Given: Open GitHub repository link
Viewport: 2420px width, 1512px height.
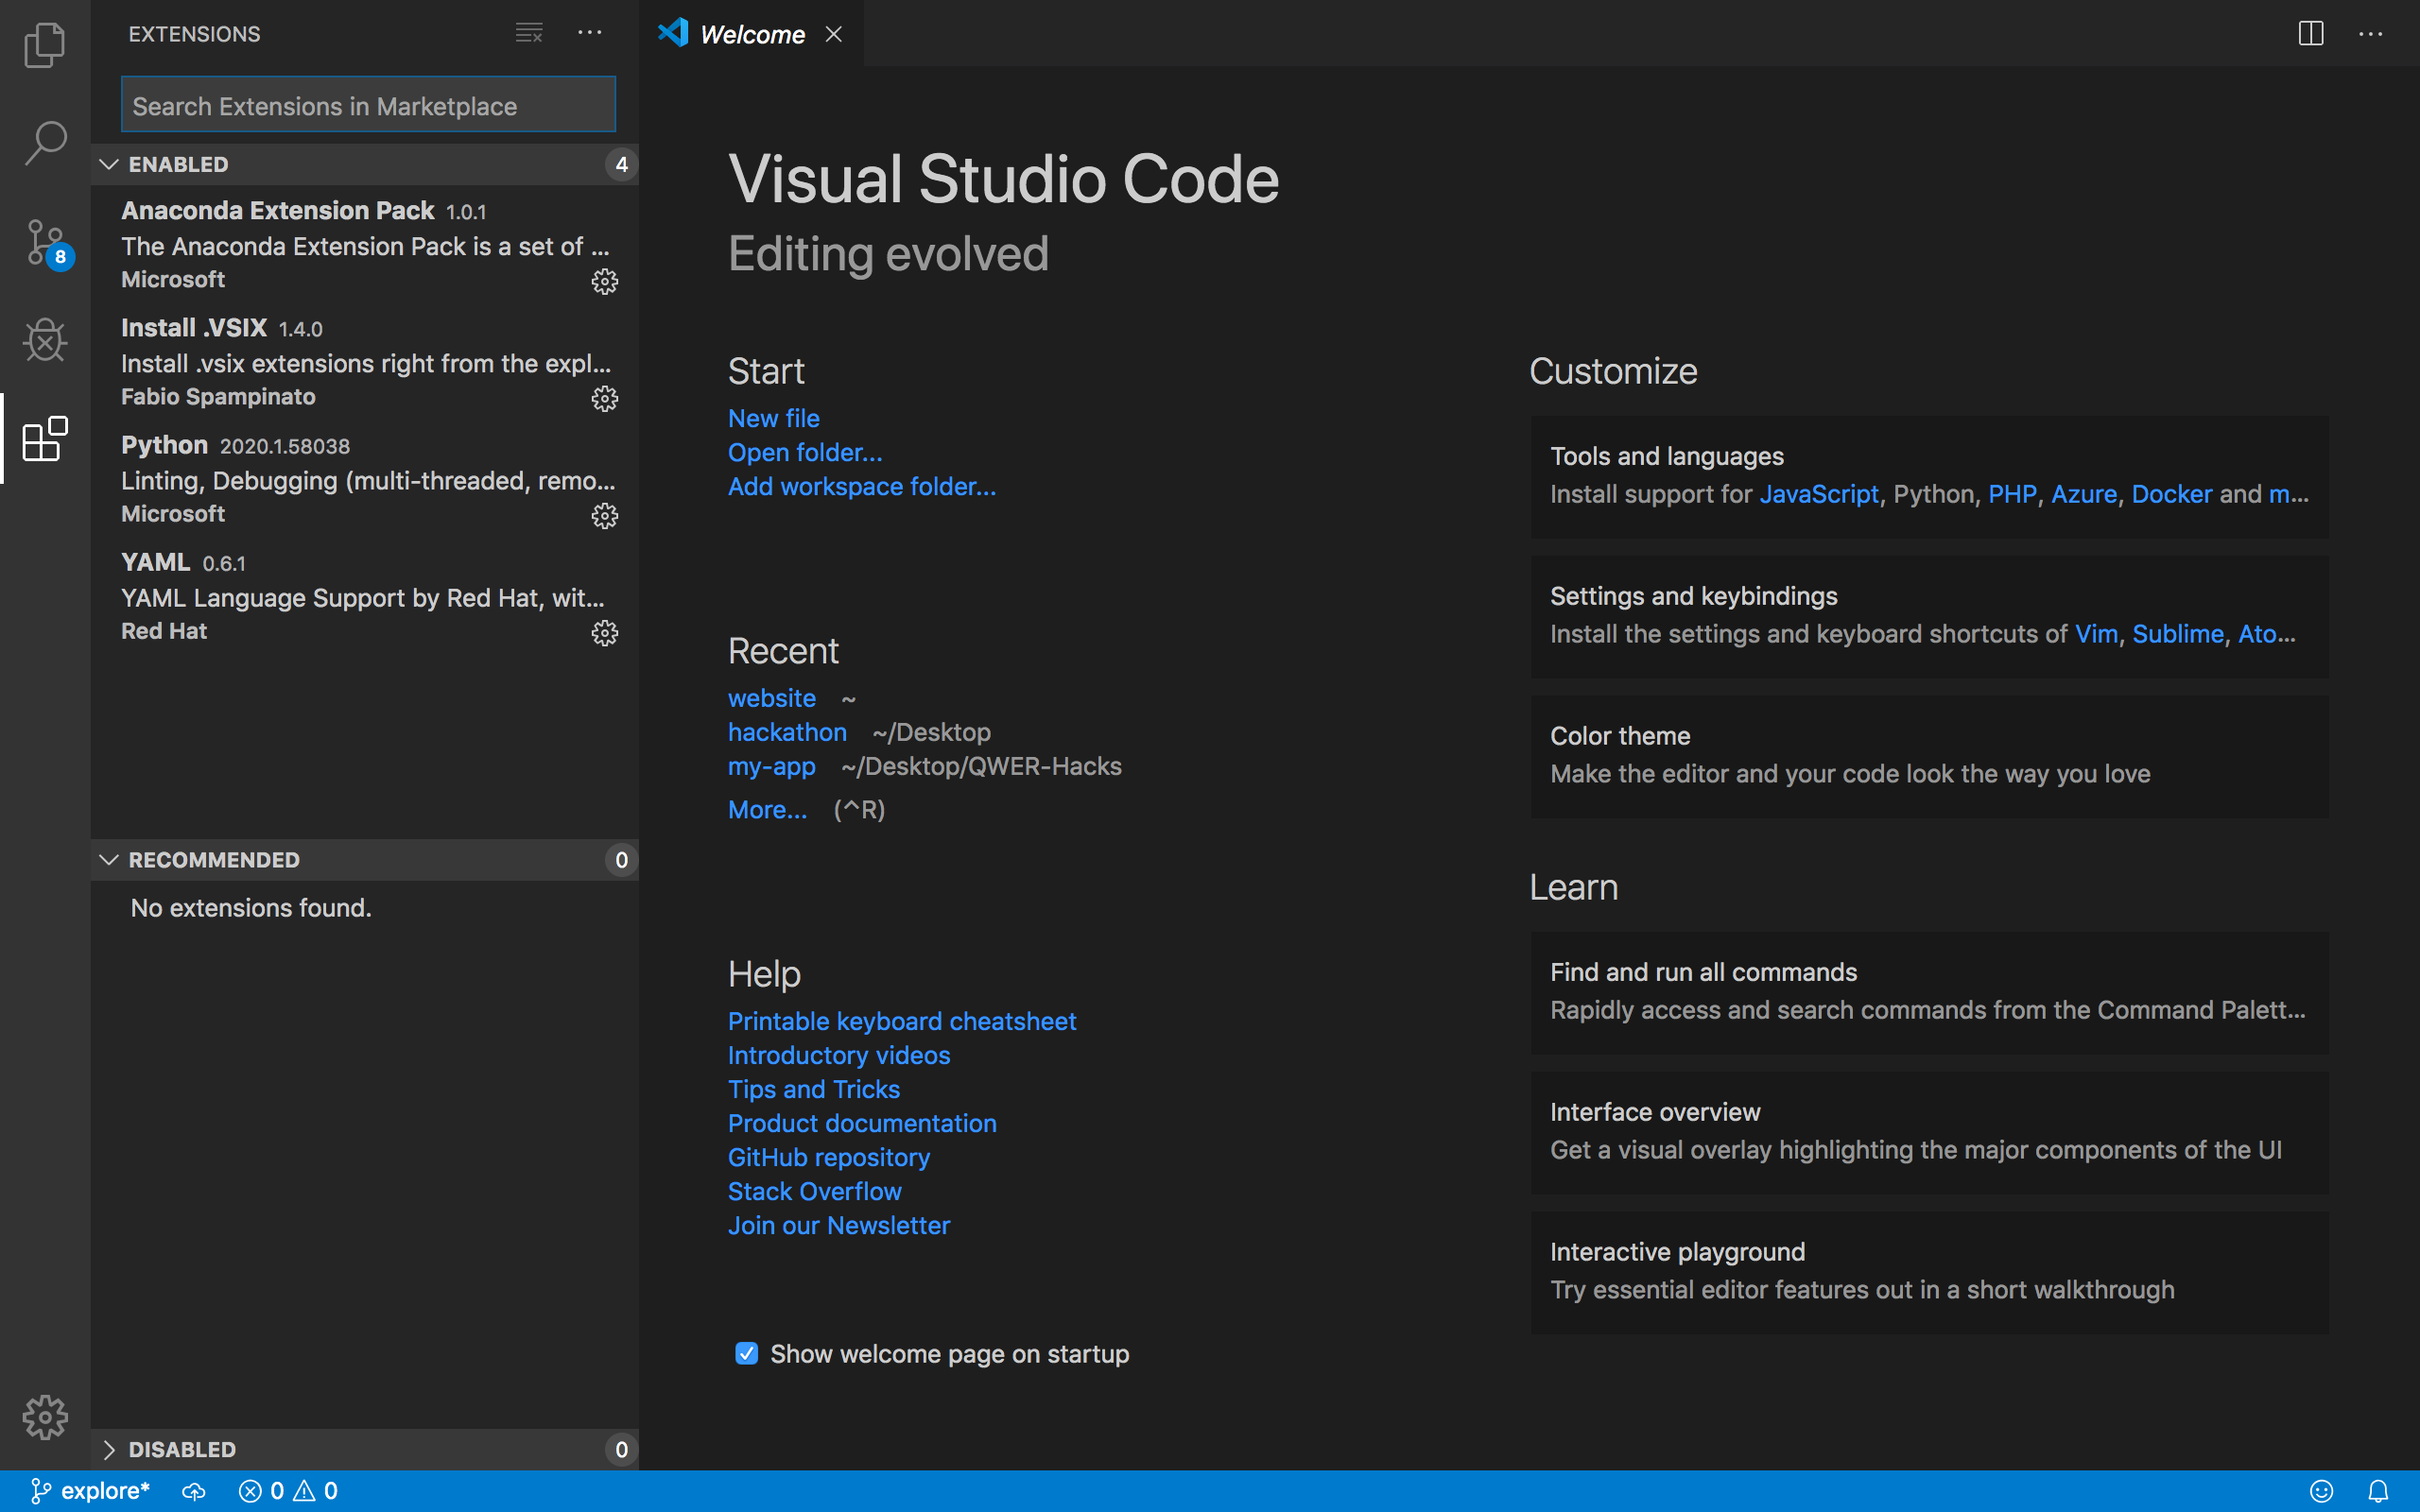Looking at the screenshot, I should 829,1157.
